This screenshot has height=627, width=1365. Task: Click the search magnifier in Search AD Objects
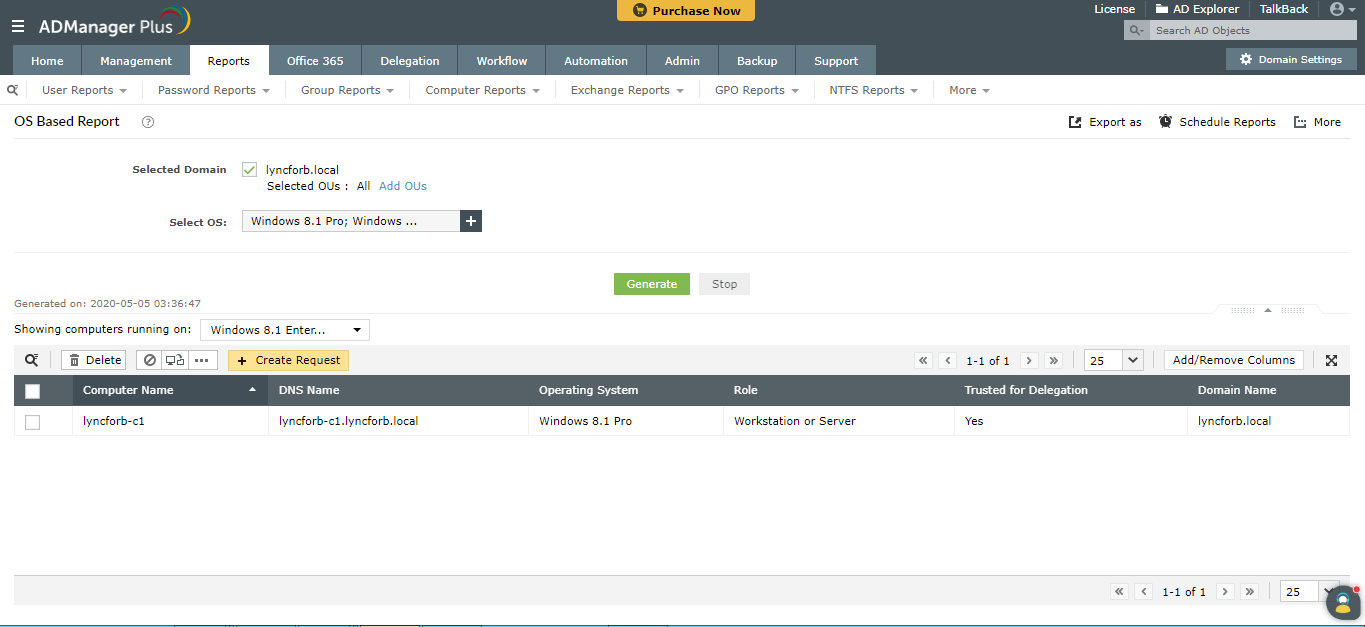(x=1136, y=31)
